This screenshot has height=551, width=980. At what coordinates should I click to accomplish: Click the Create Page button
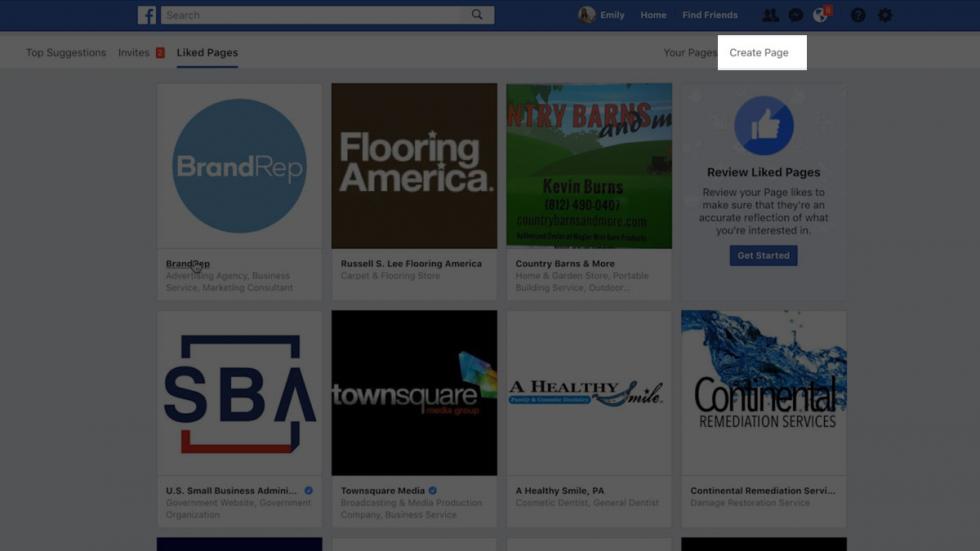pos(759,52)
